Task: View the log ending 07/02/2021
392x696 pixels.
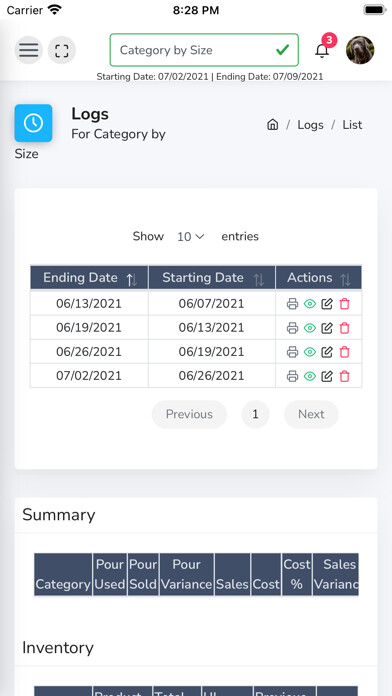Action: 310,376
